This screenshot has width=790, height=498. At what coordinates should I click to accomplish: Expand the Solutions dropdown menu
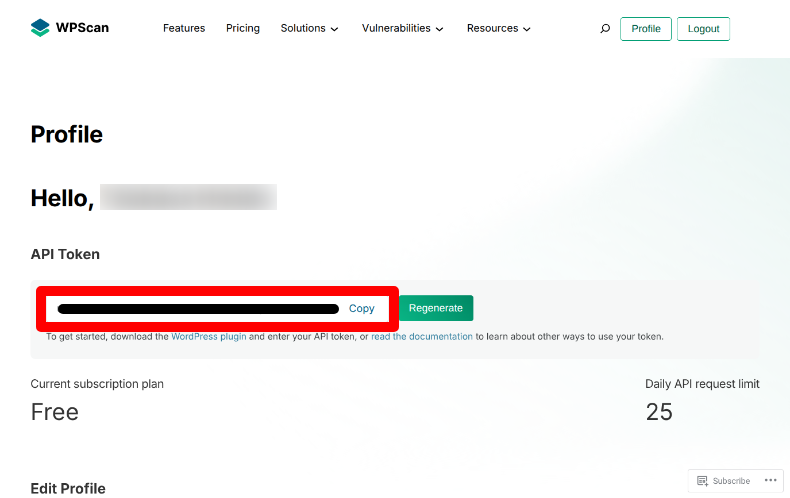pyautogui.click(x=309, y=28)
